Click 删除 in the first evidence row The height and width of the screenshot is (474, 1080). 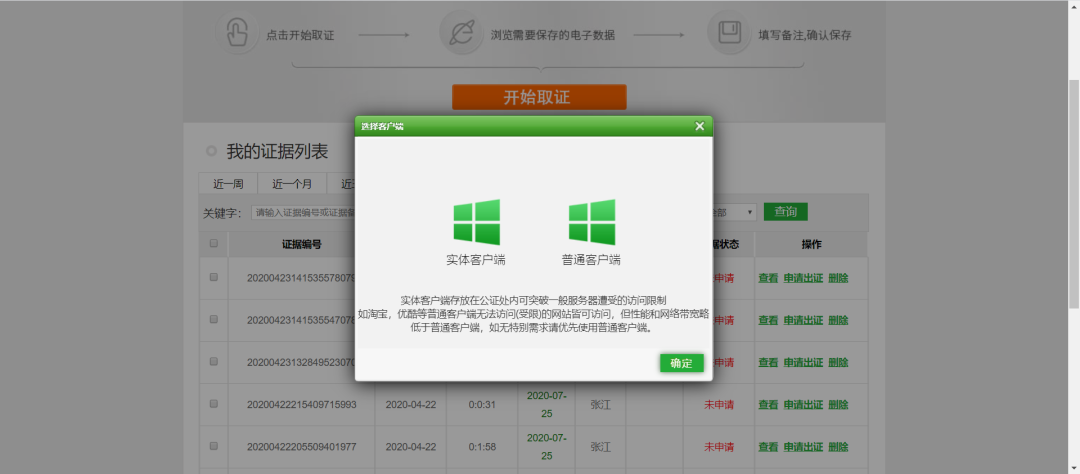tap(838, 278)
